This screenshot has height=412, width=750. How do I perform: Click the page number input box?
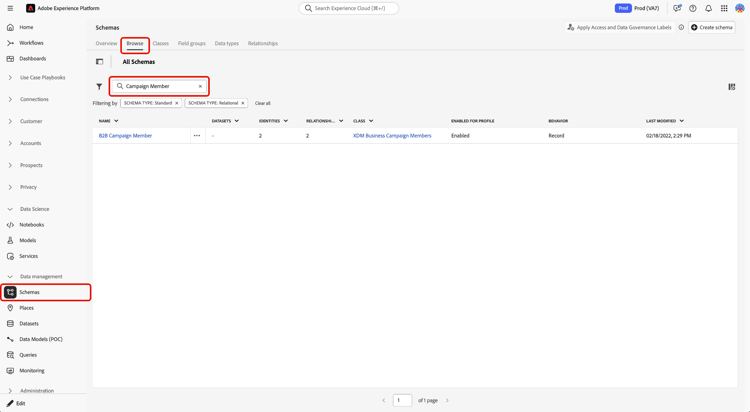402,401
